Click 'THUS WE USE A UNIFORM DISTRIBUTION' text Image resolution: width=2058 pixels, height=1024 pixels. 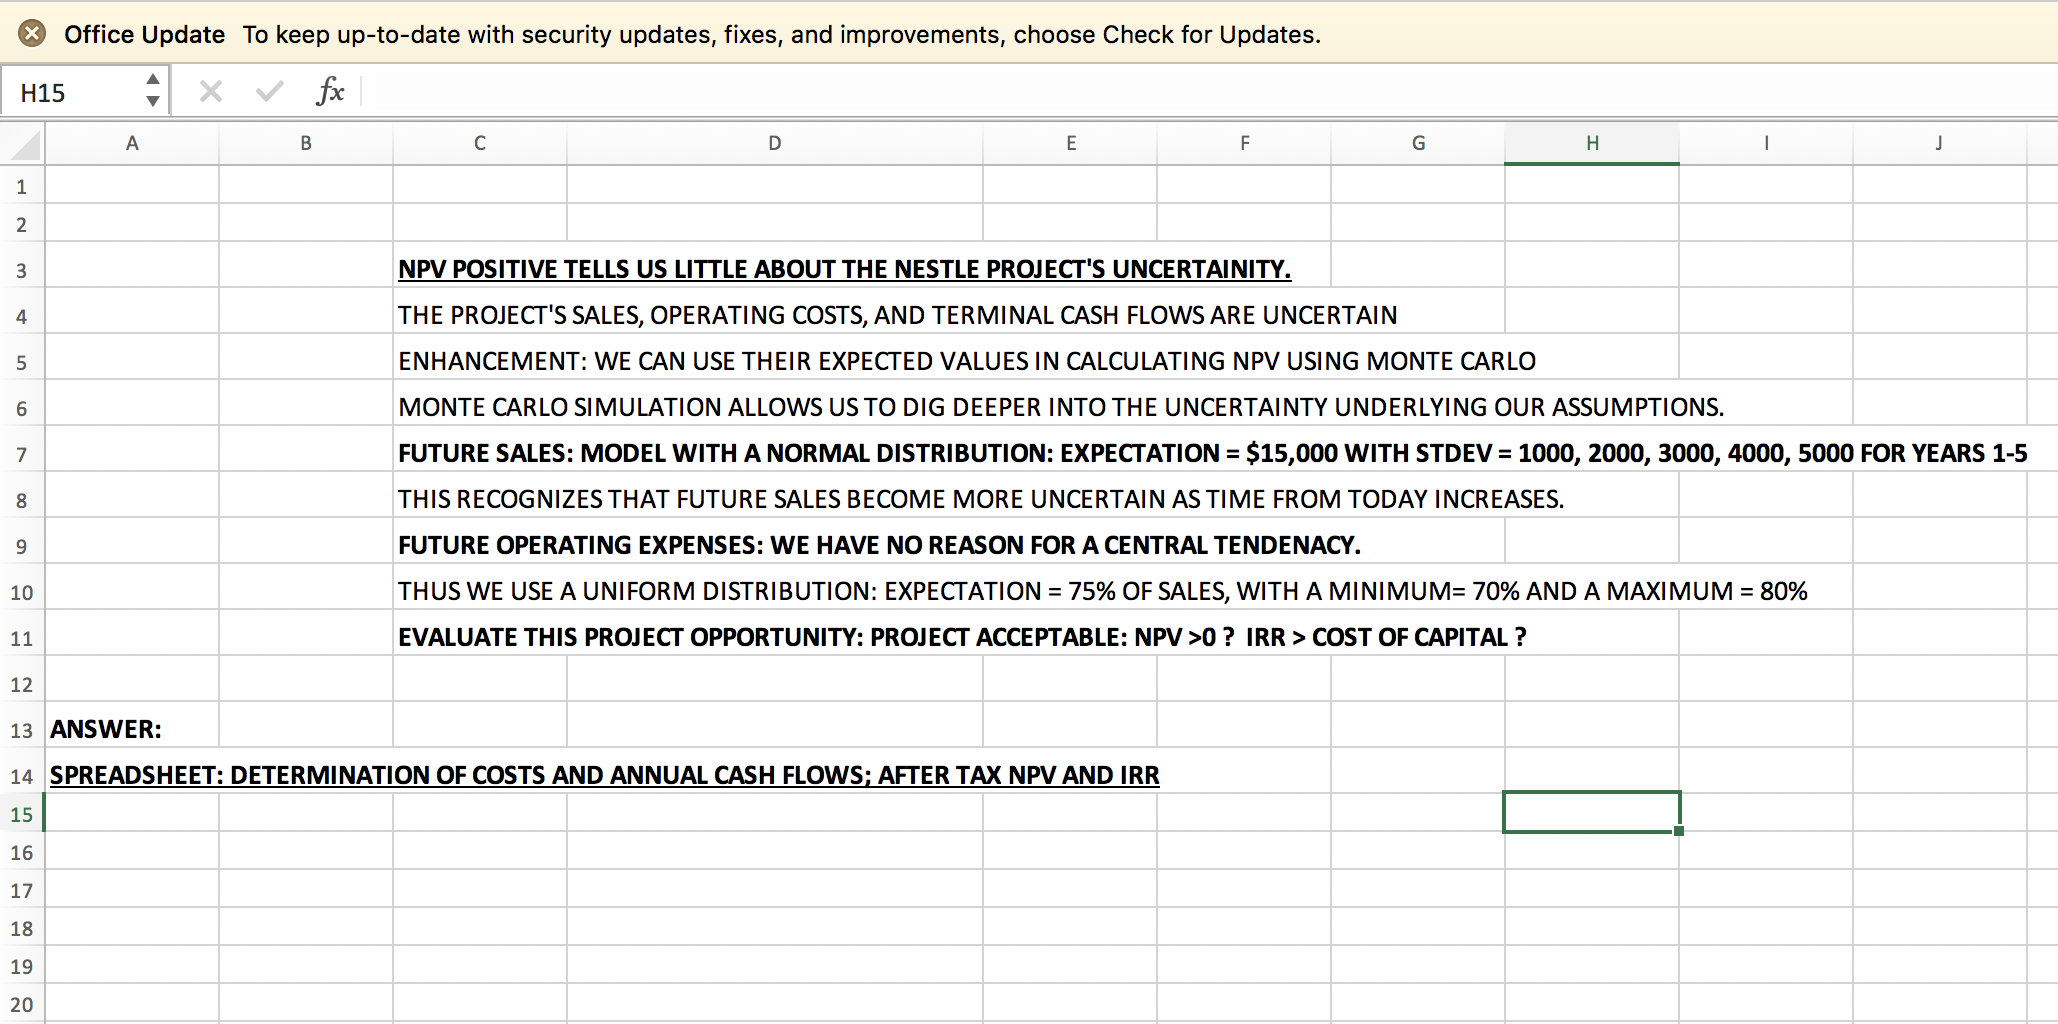pos(1103,591)
